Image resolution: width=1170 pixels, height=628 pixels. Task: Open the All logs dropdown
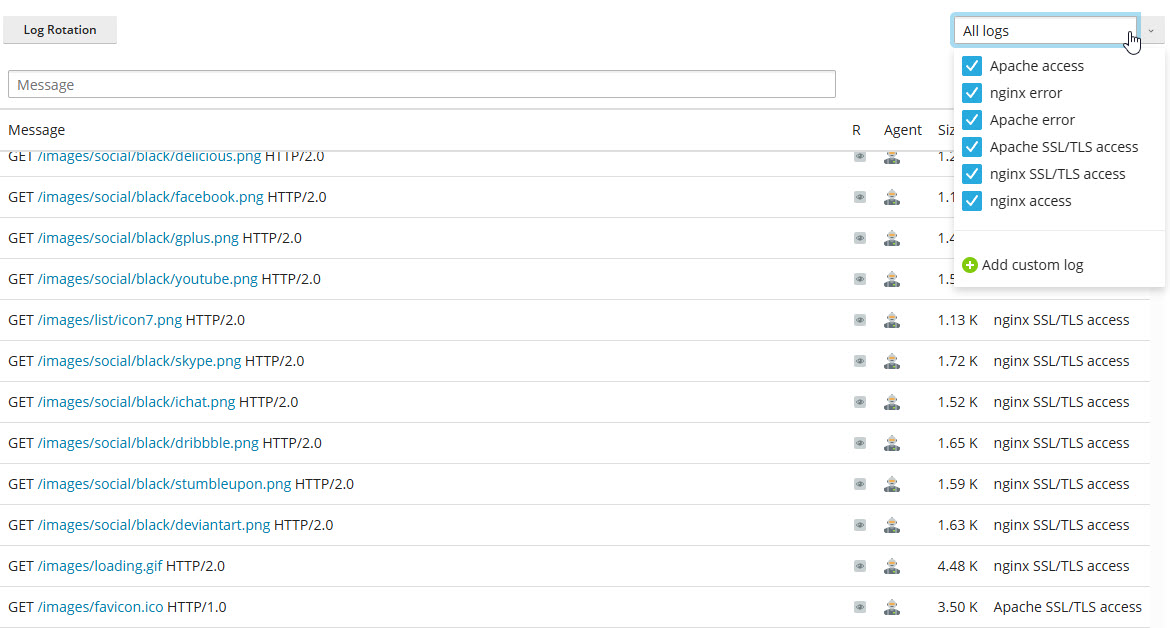point(1045,31)
